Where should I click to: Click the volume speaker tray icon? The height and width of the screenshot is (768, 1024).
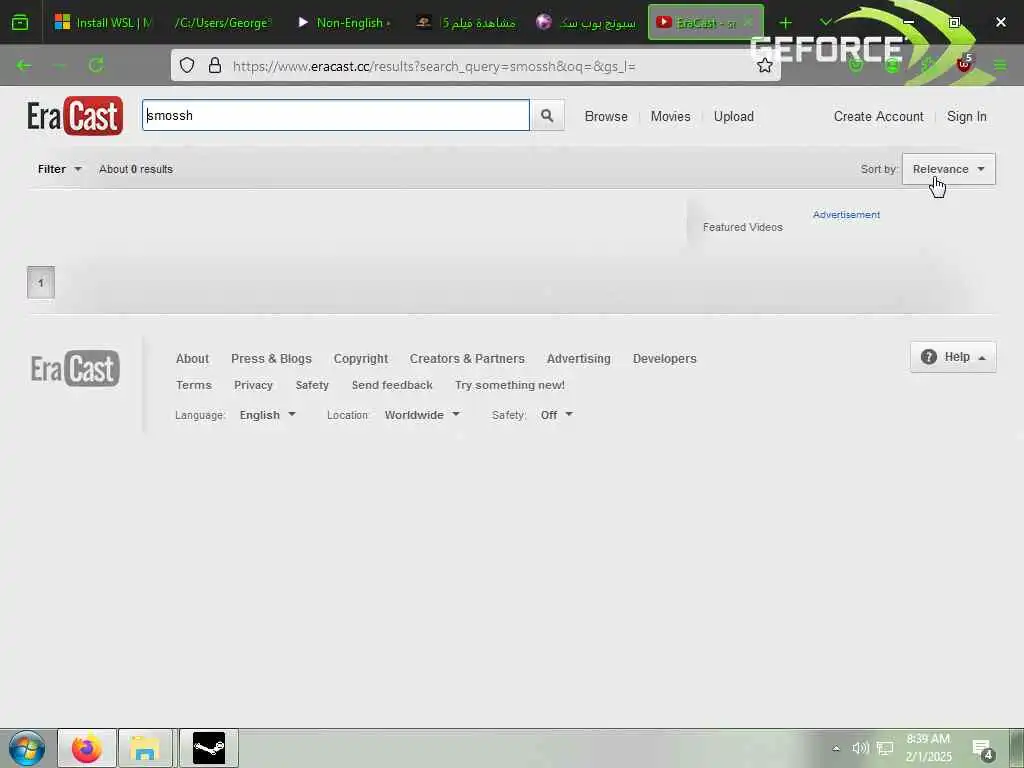click(x=860, y=748)
